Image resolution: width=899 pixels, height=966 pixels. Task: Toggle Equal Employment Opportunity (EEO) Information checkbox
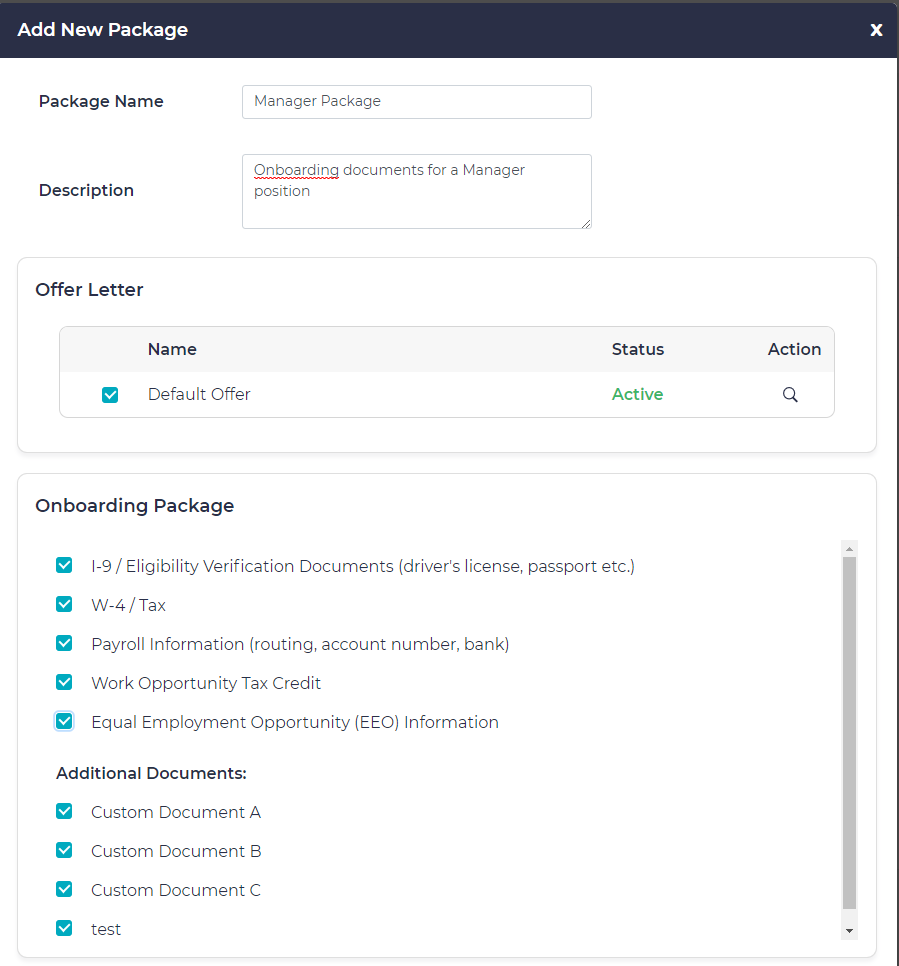65,722
